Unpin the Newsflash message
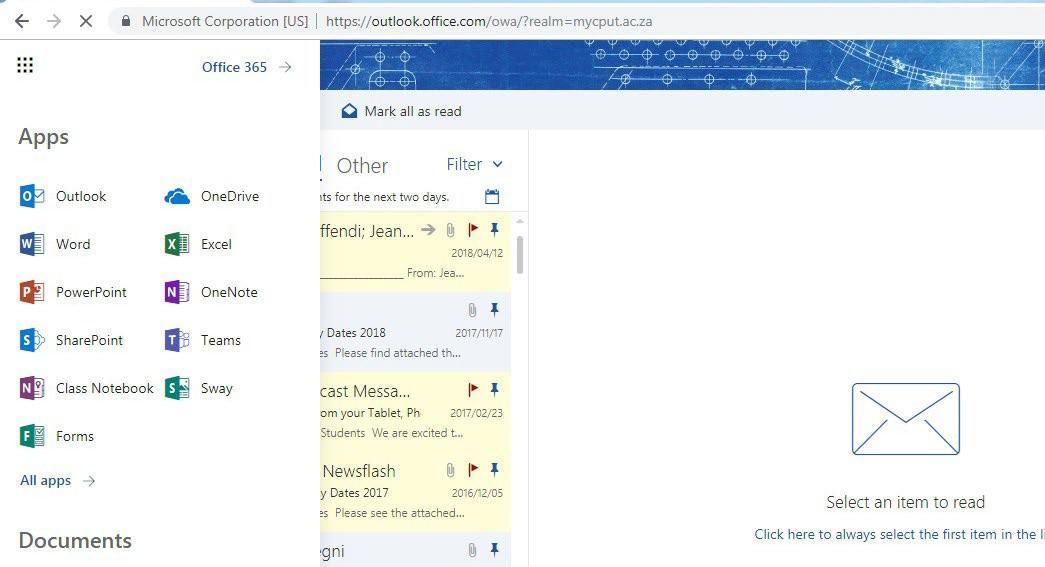1045x567 pixels. (495, 470)
